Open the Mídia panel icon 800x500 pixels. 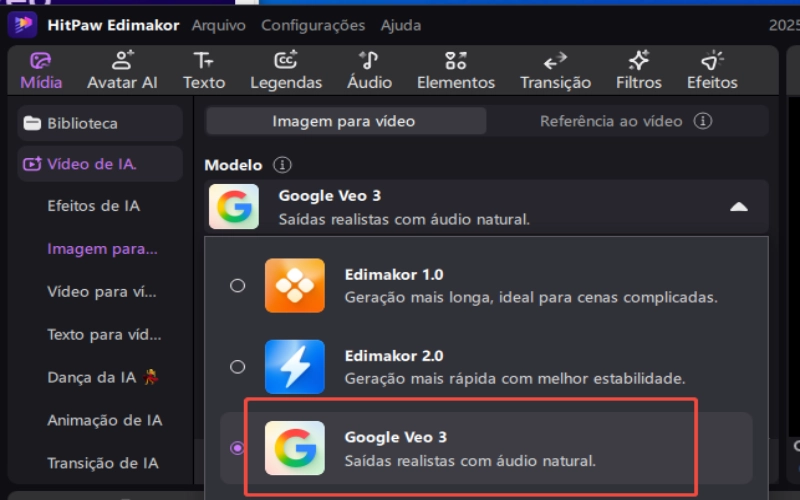pos(41,61)
